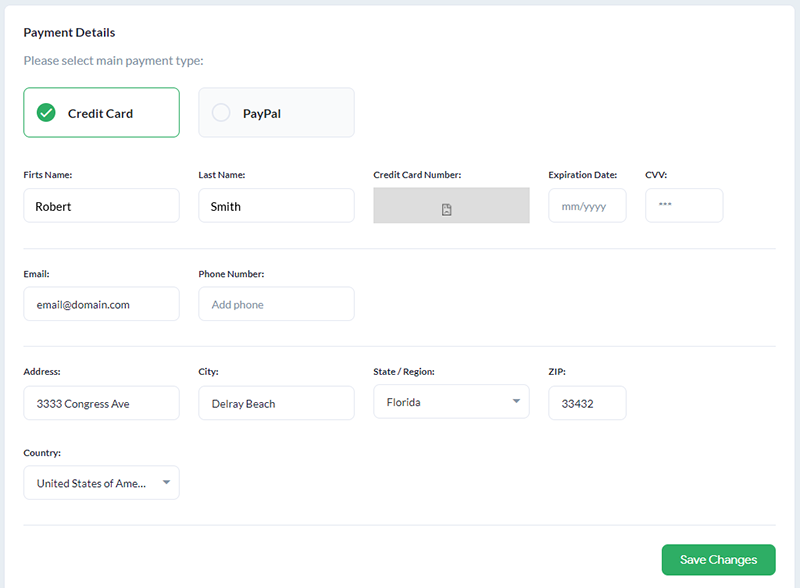The height and width of the screenshot is (588, 800).
Task: Click the green checkmark icon on Credit Card
Action: pos(46,112)
